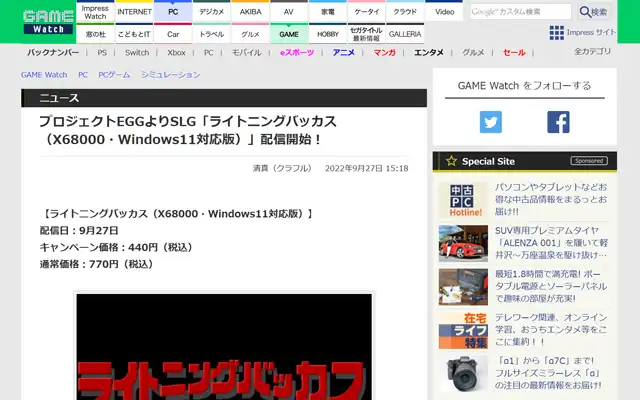Screen dimensions: 640x400
Task: Open the こどもとIT tab
Action: point(134,34)
